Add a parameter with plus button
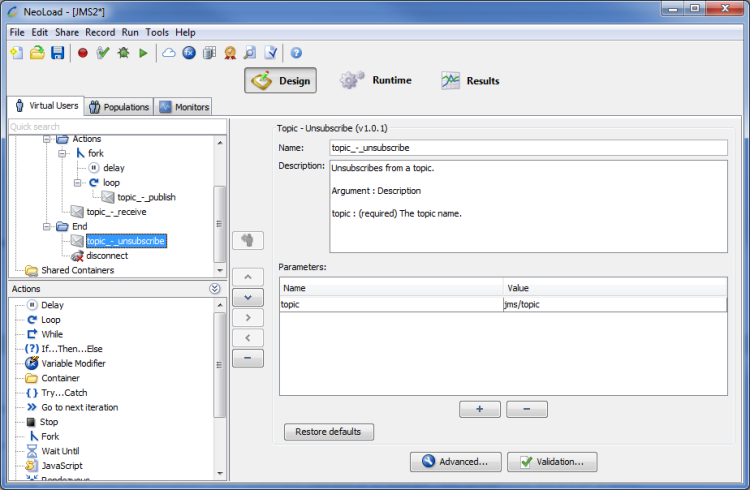Viewport: 750px width, 490px height. click(x=480, y=409)
